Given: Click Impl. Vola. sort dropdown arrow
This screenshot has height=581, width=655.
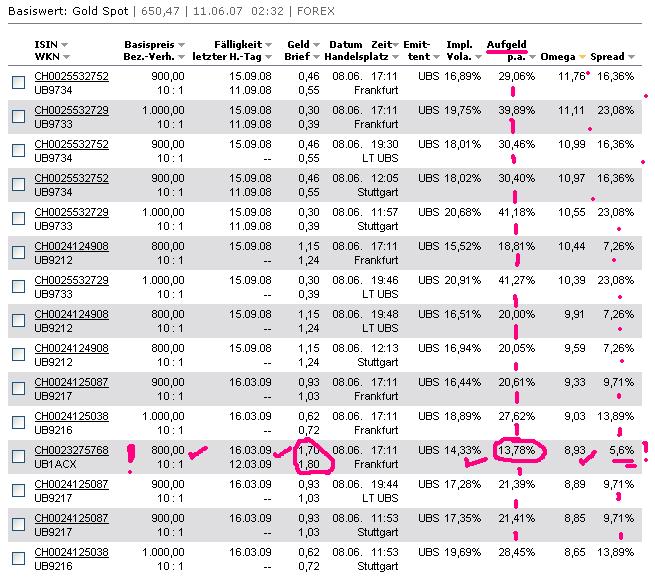Looking at the screenshot, I should tap(479, 59).
